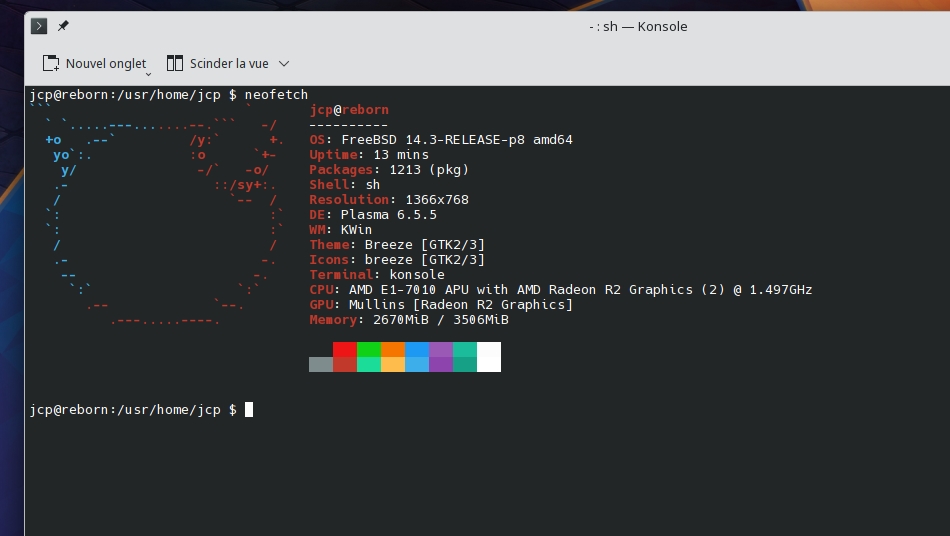Click the Shell: sh line
This screenshot has width=950, height=536.
pos(345,185)
